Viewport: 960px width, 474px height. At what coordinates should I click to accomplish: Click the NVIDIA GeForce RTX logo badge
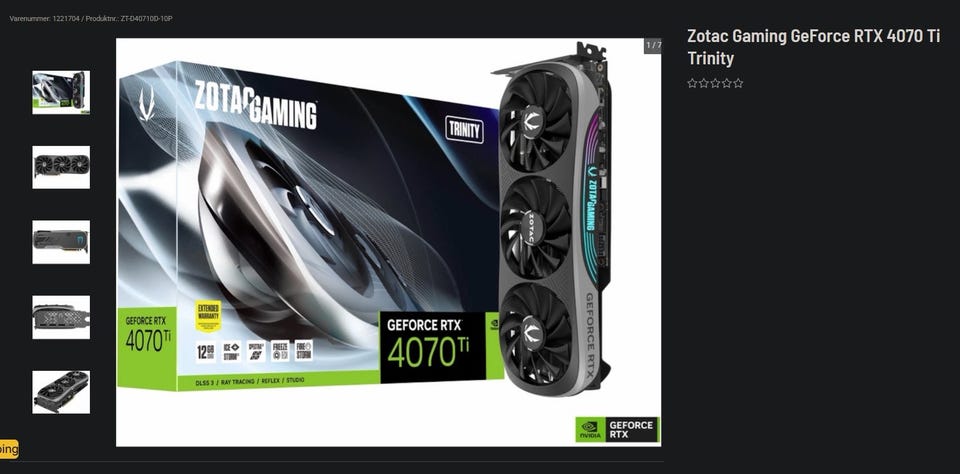point(617,430)
